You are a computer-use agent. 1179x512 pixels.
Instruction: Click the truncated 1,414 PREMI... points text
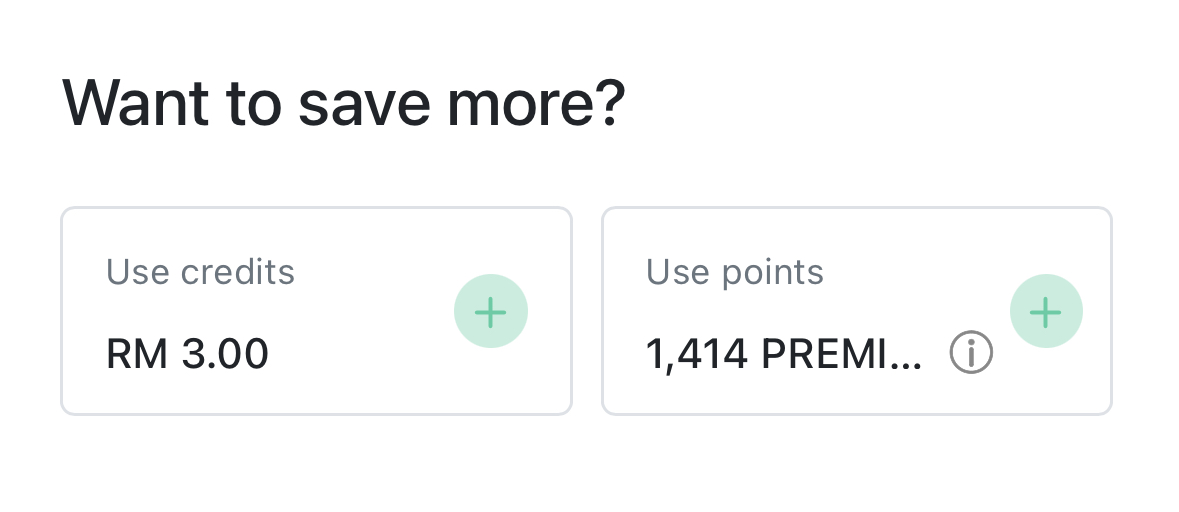[x=784, y=353]
